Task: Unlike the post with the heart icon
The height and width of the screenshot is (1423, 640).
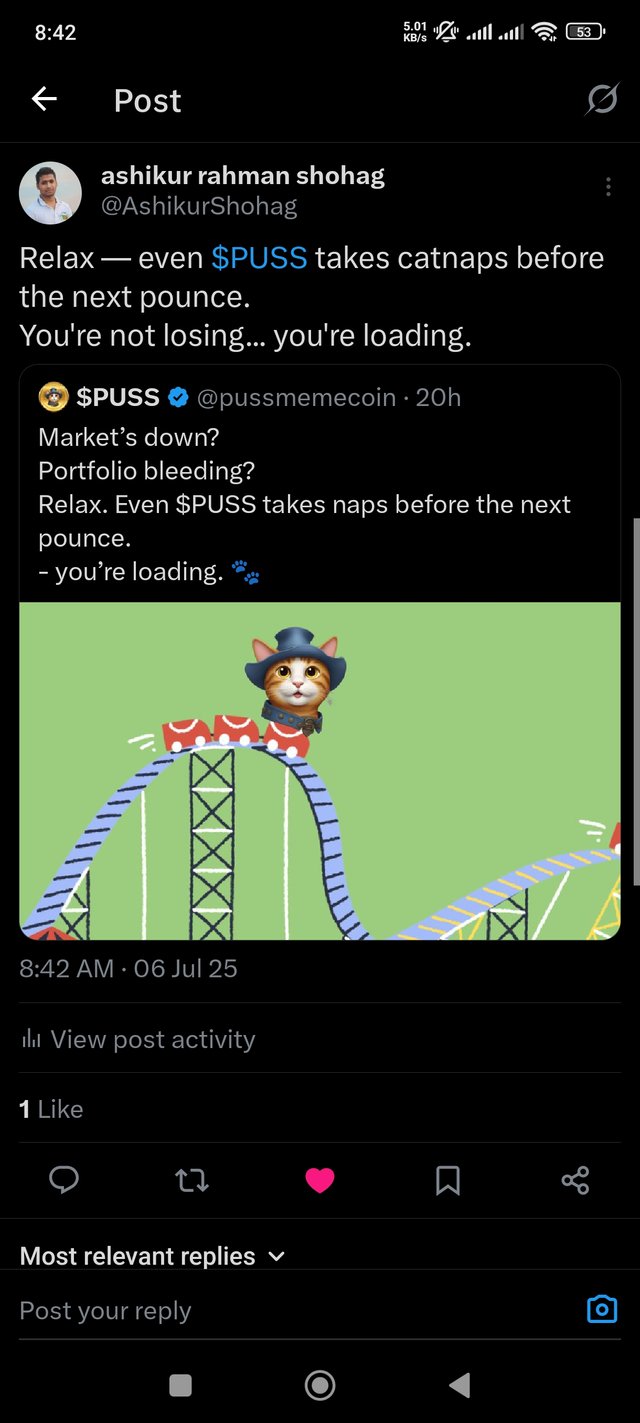Action: 320,1181
